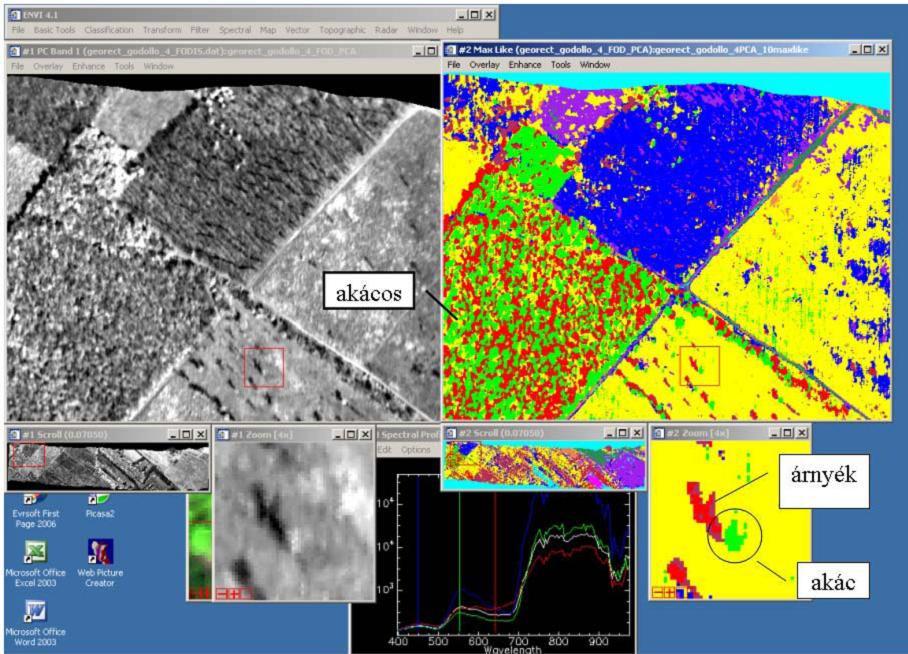This screenshot has width=908, height=654.
Task: Open Enhance menu in #1 PC Band window
Action: (89, 67)
